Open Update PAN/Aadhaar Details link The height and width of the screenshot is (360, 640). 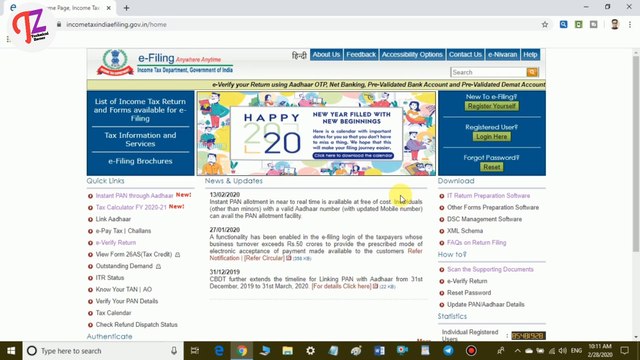tap(485, 304)
